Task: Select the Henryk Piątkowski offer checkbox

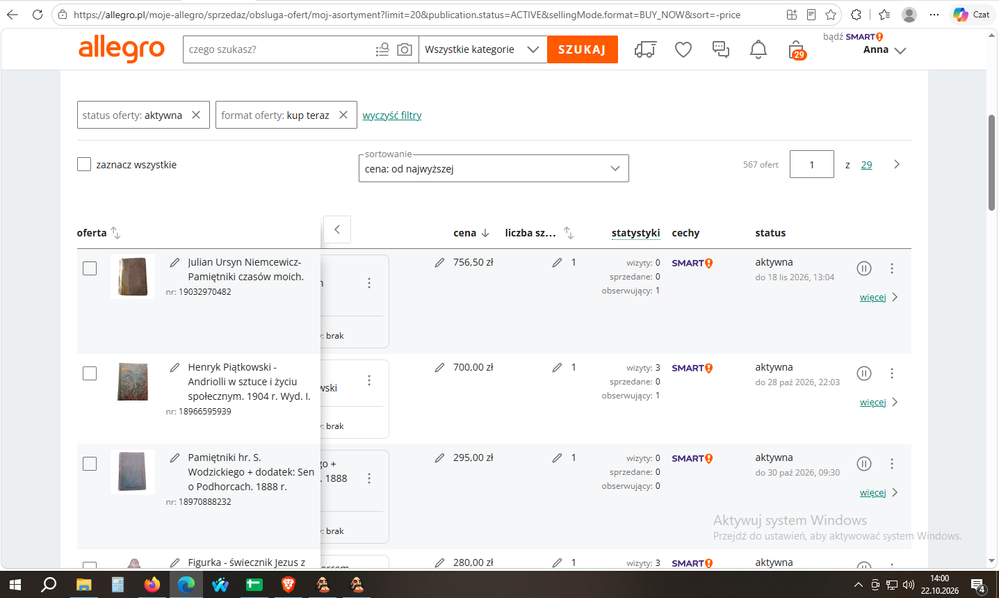Action: coord(90,374)
